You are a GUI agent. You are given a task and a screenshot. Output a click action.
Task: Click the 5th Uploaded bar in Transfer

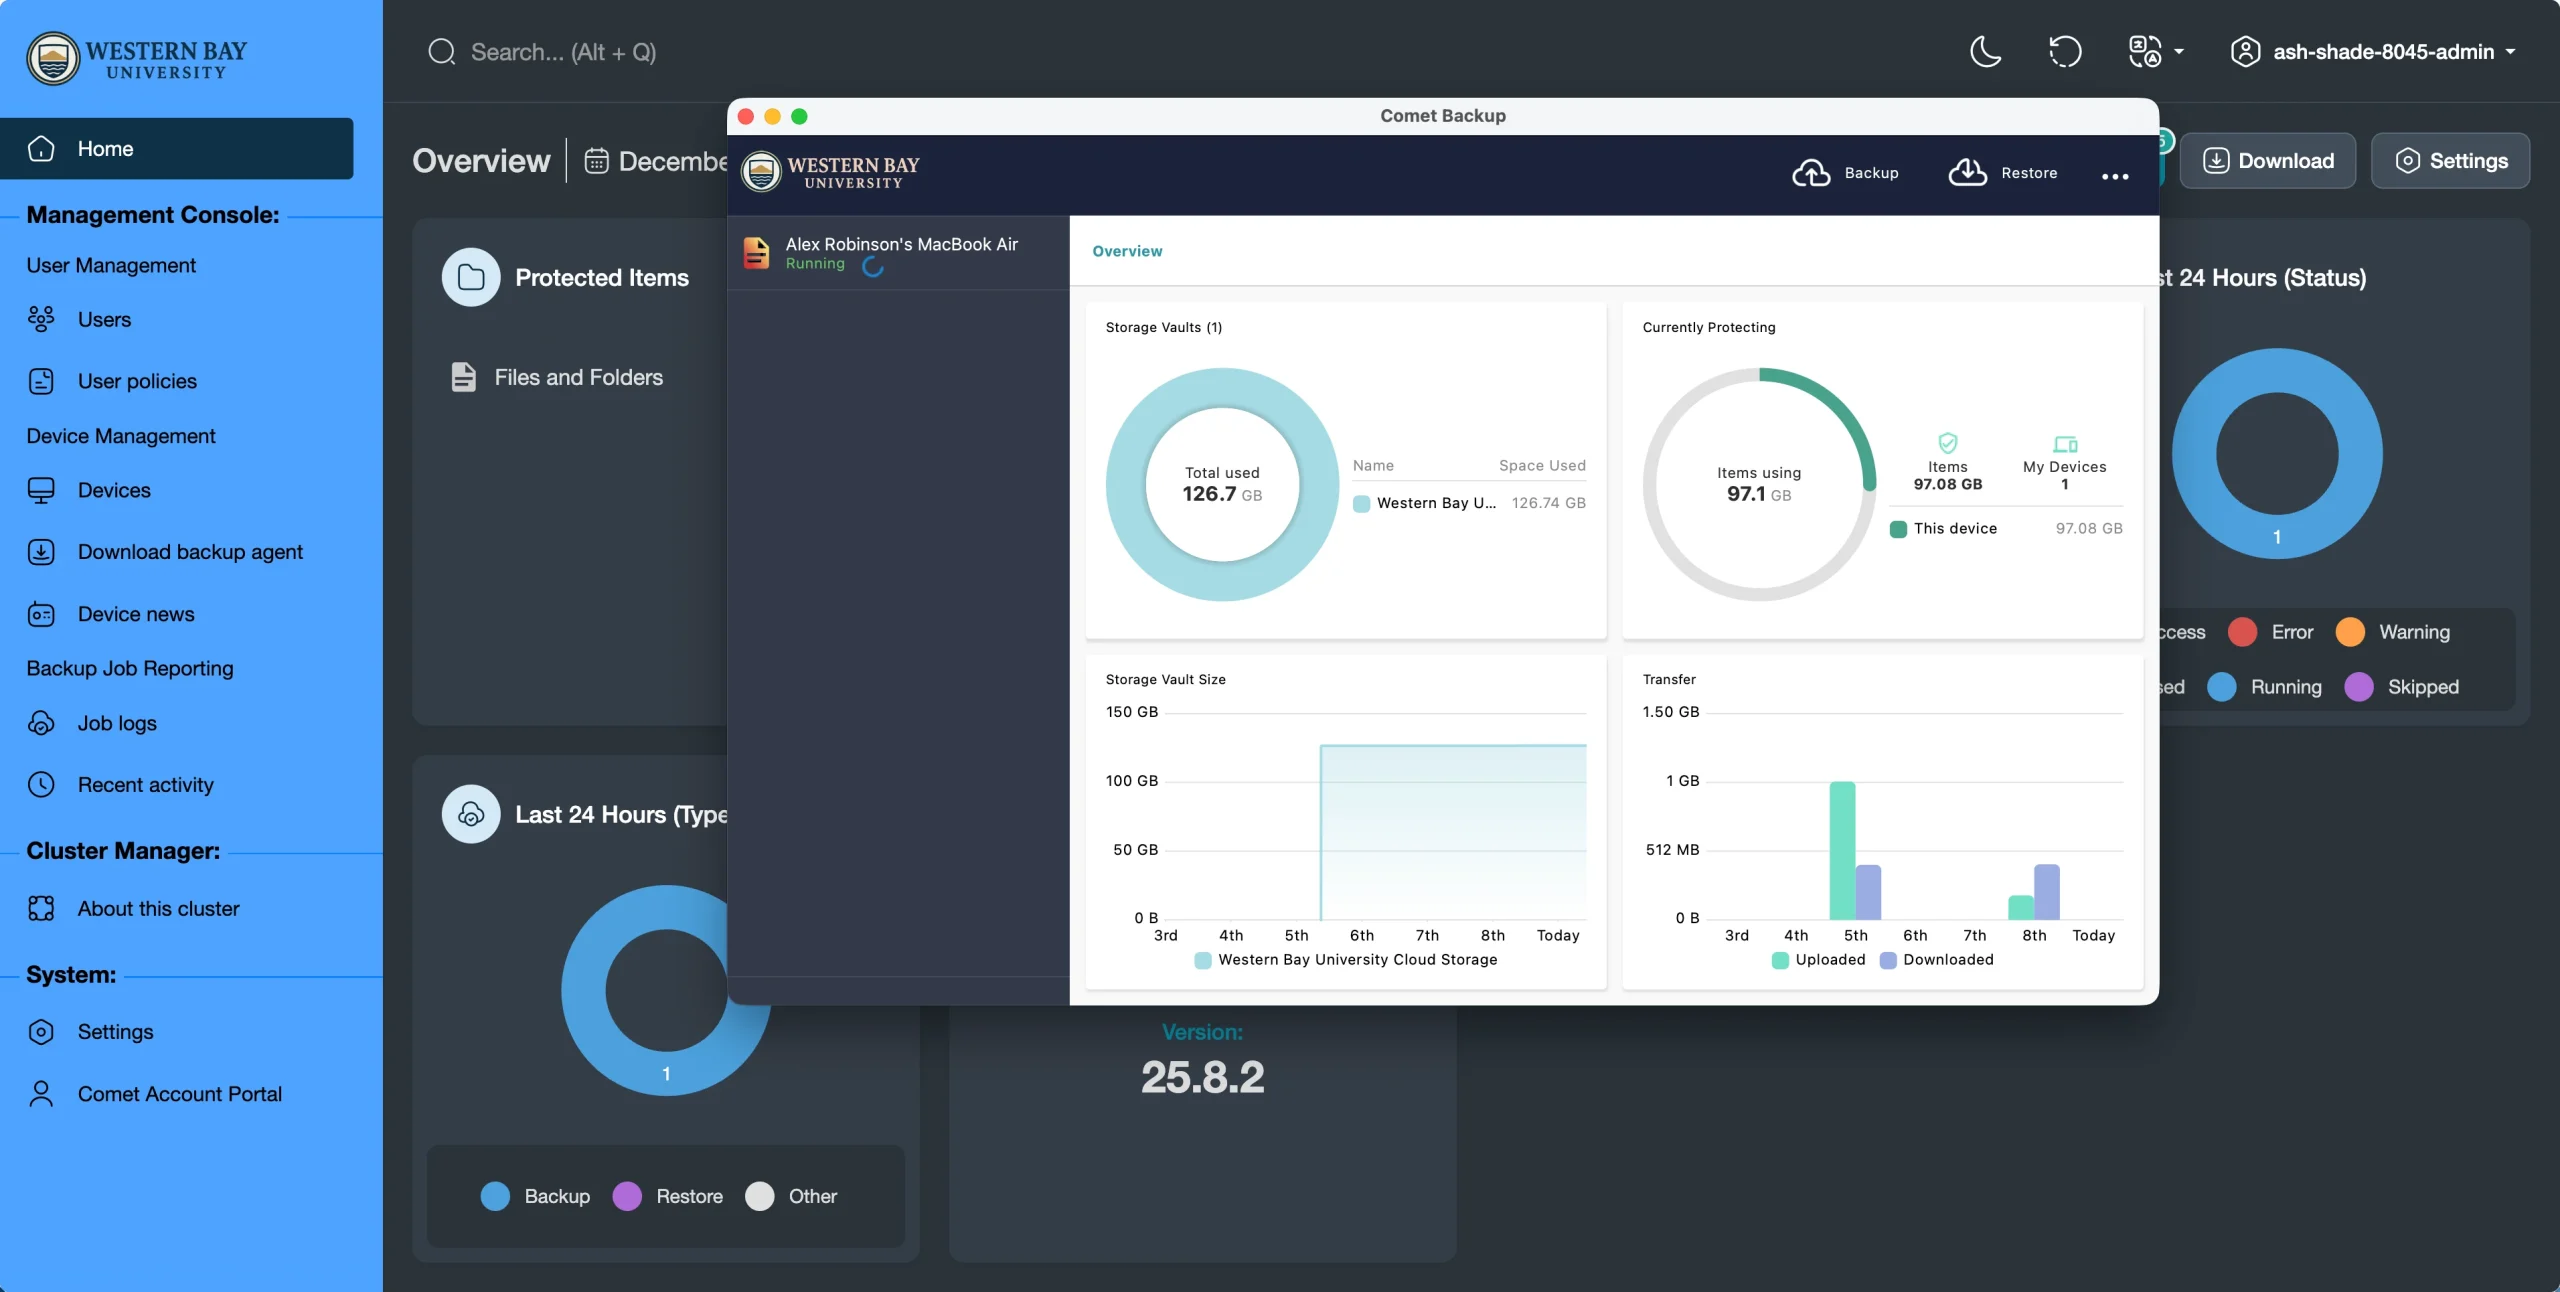1842,850
